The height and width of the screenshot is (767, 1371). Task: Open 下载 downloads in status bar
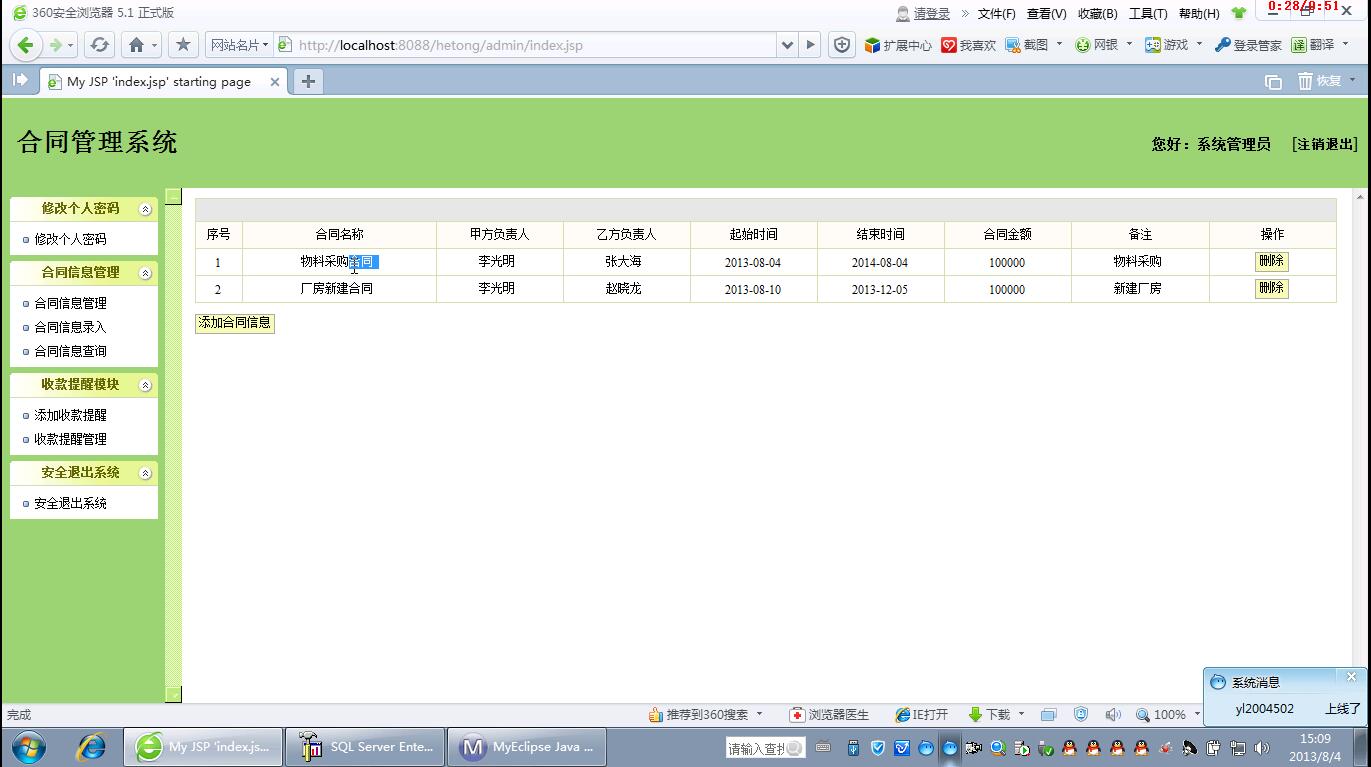pyautogui.click(x=989, y=715)
